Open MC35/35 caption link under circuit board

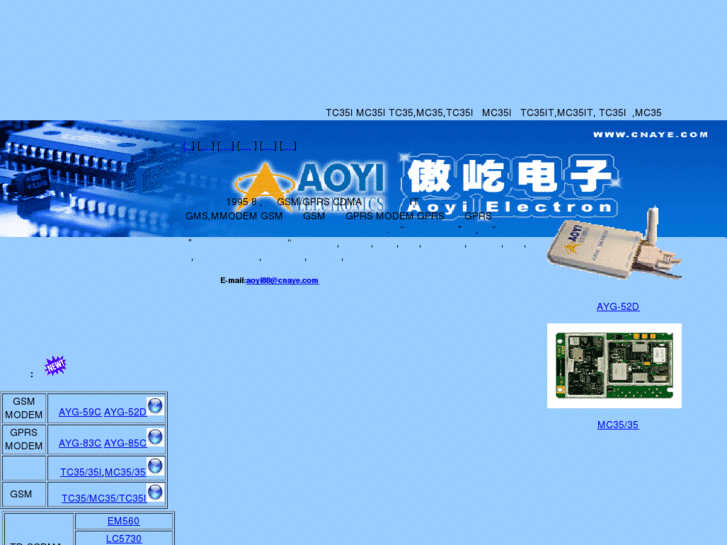618,425
